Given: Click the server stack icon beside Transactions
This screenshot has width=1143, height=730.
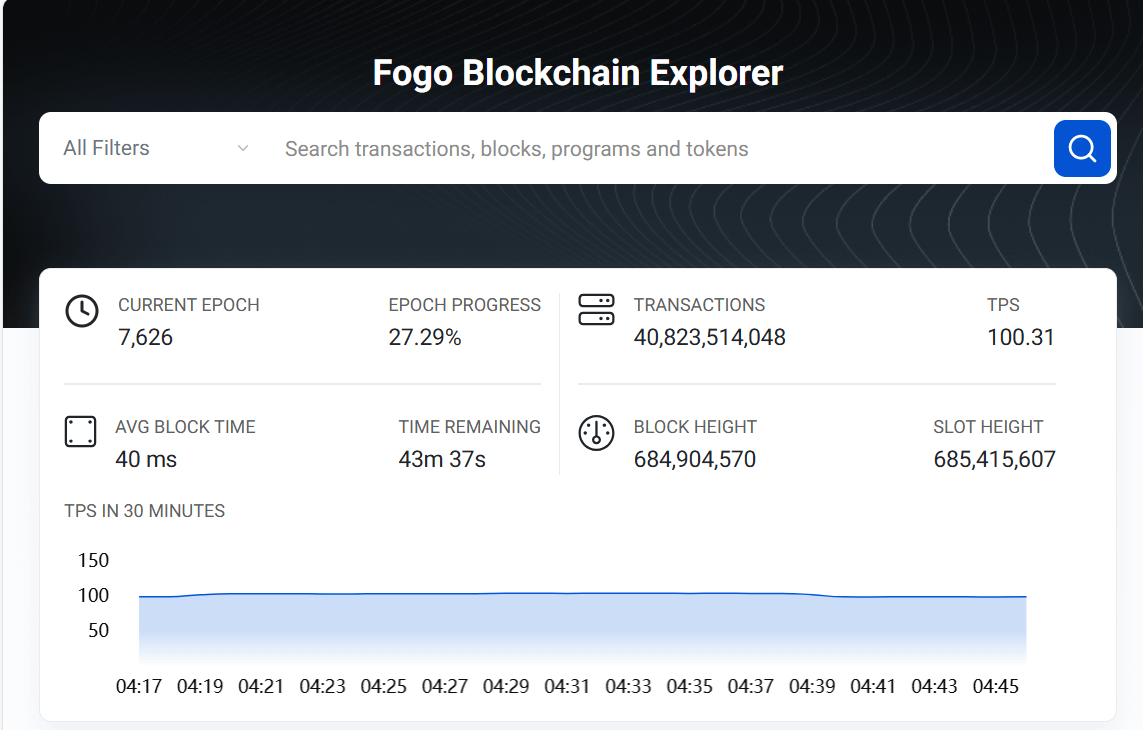Looking at the screenshot, I should pyautogui.click(x=596, y=310).
